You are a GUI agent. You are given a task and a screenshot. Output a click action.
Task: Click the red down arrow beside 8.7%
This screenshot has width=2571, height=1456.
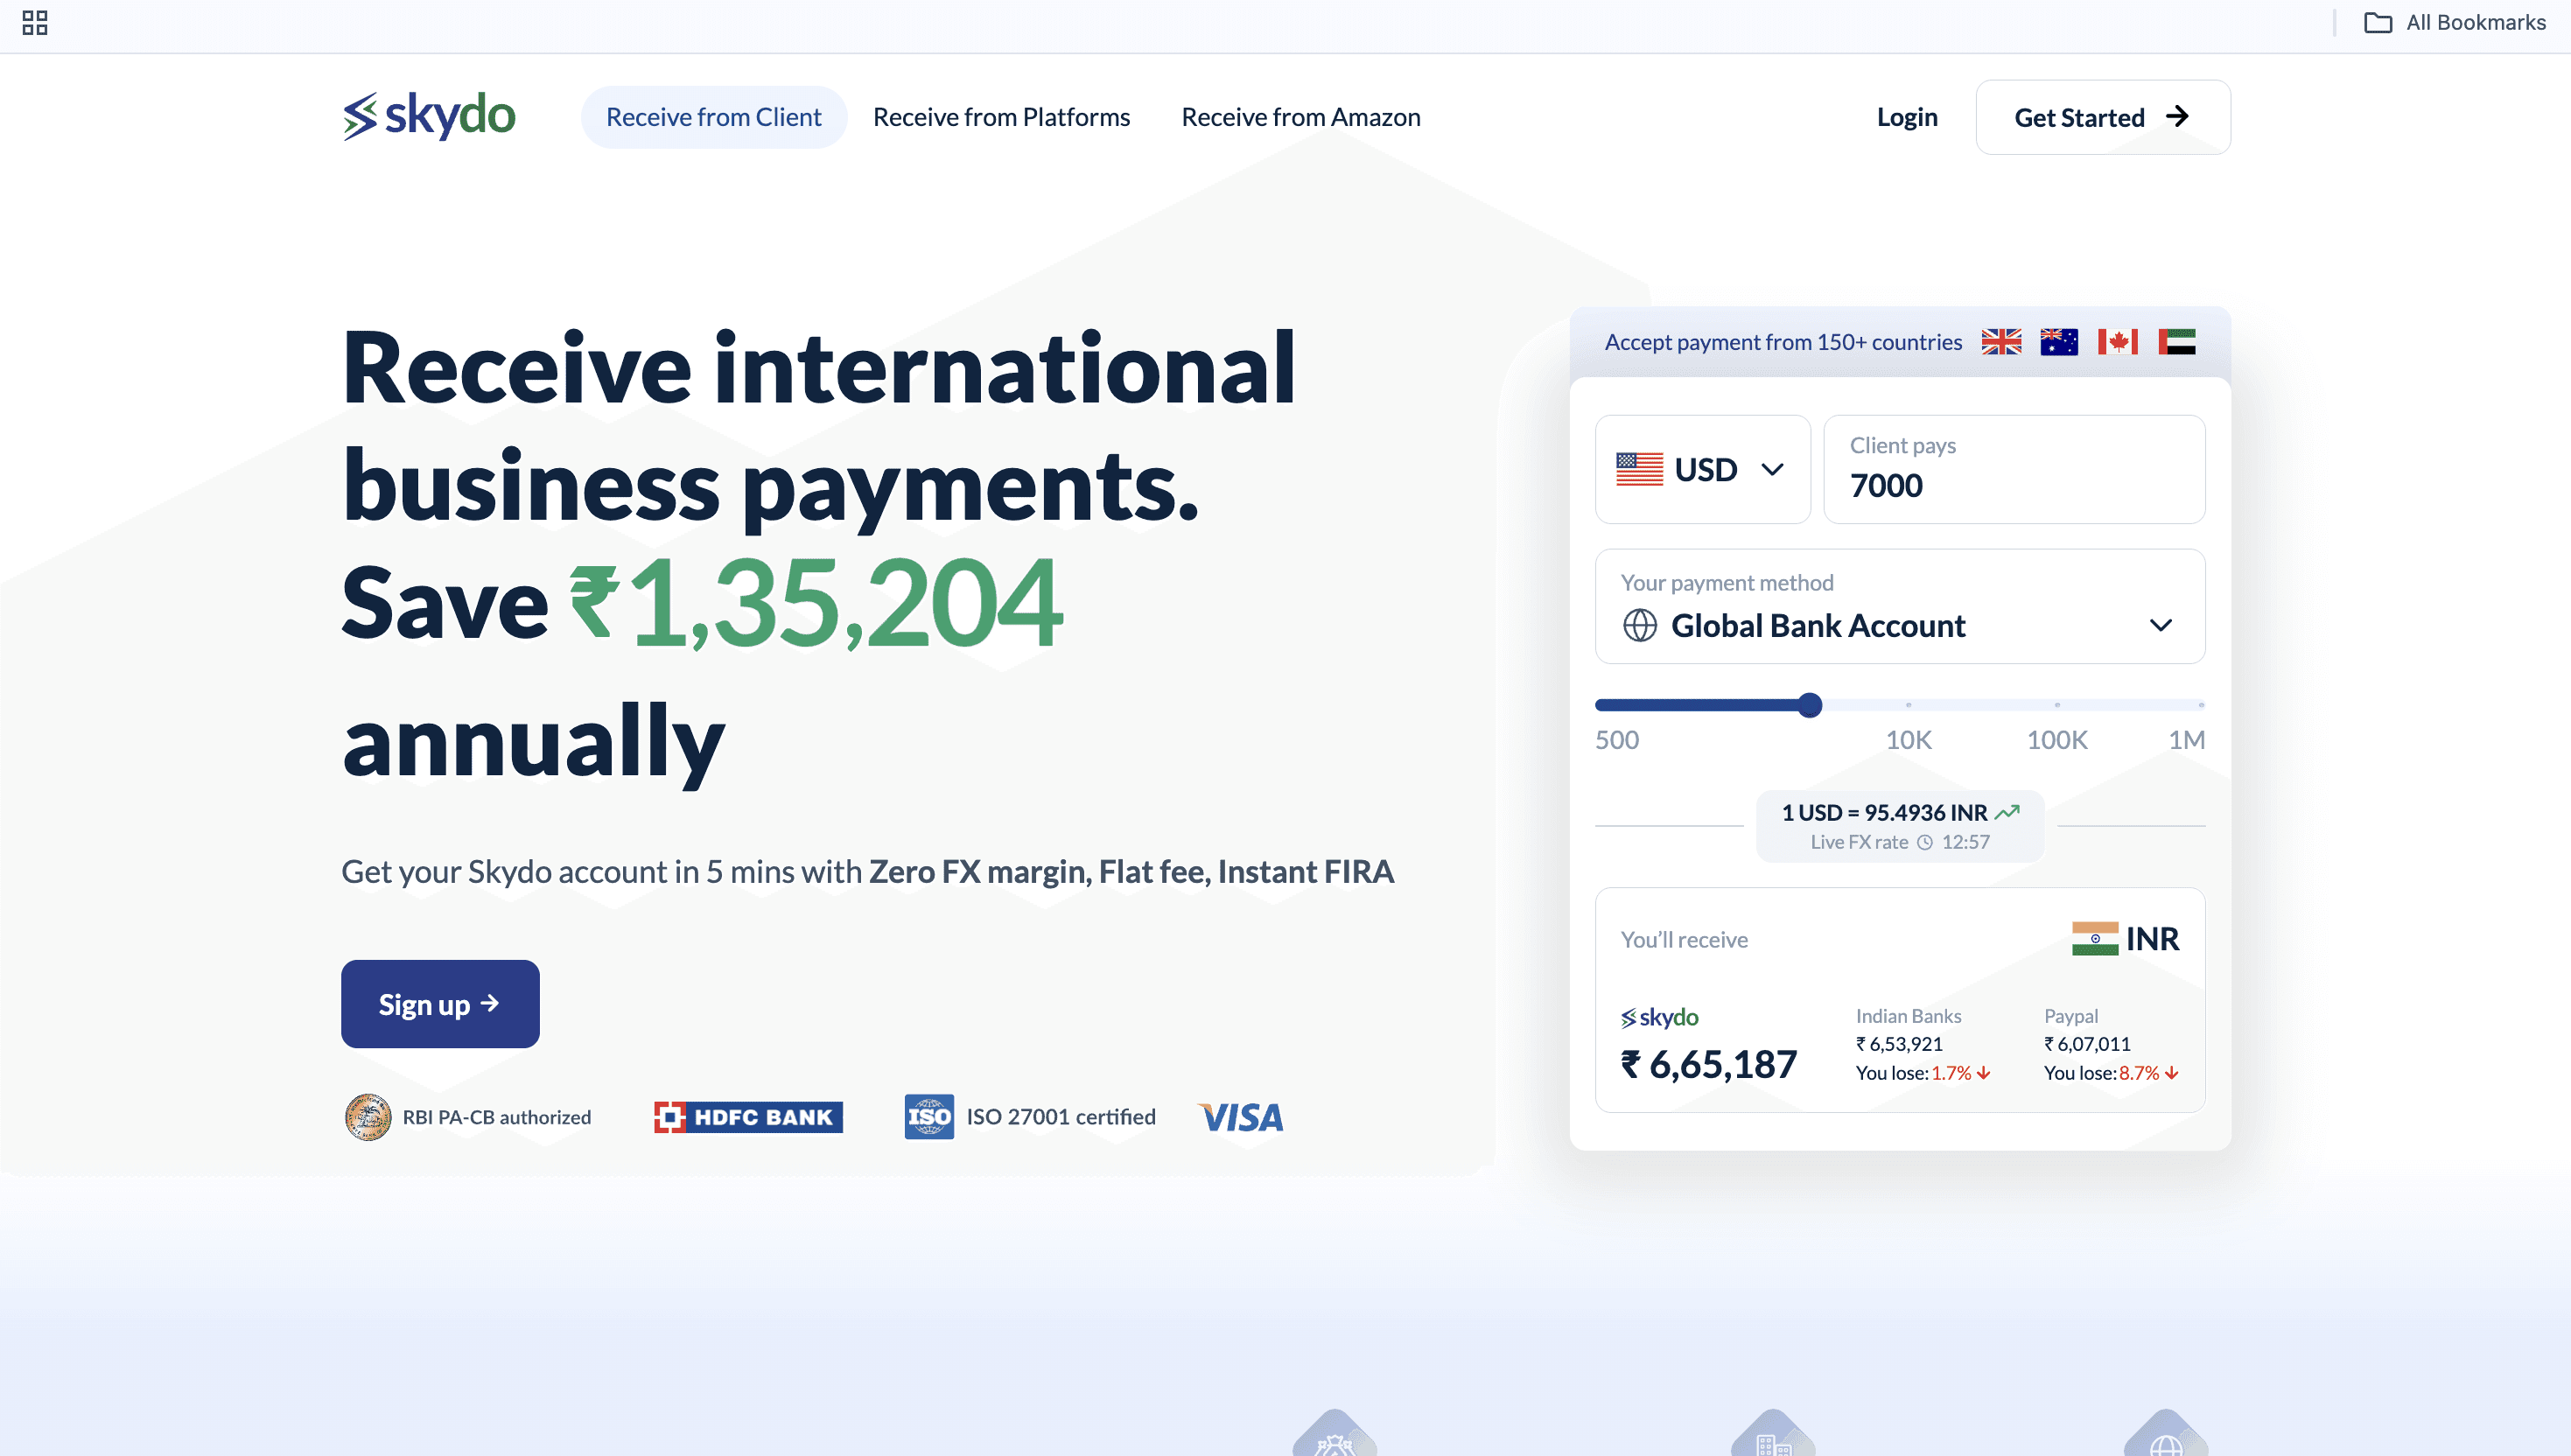(x=2172, y=1073)
